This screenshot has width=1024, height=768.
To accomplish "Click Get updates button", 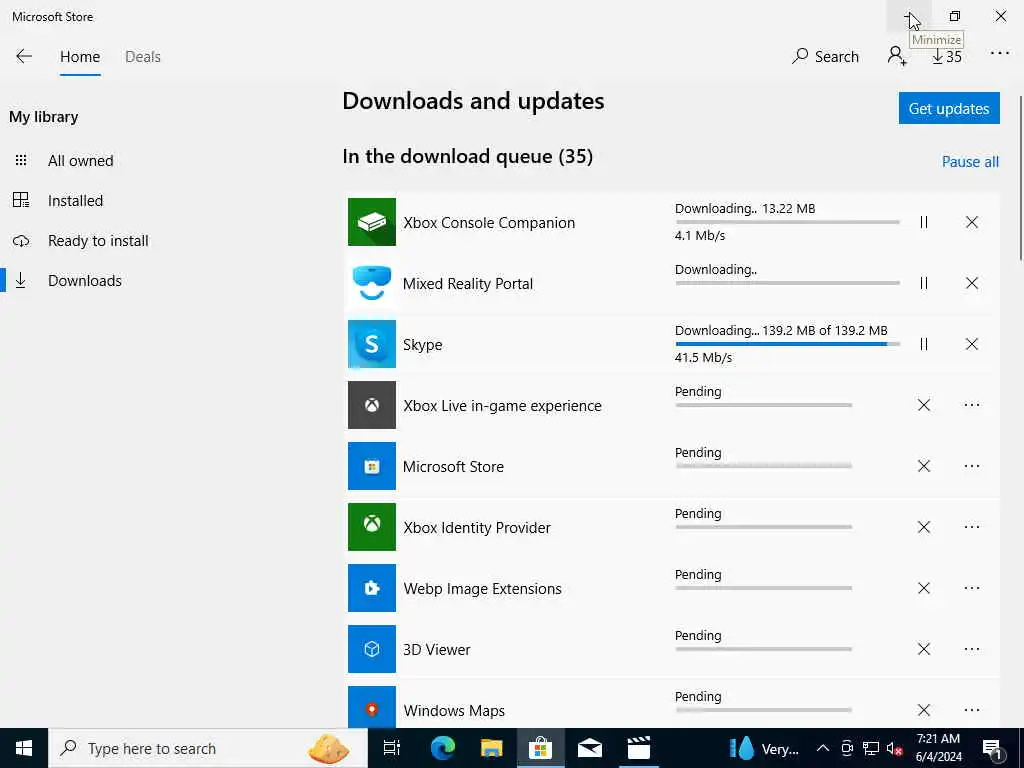I will [x=949, y=108].
